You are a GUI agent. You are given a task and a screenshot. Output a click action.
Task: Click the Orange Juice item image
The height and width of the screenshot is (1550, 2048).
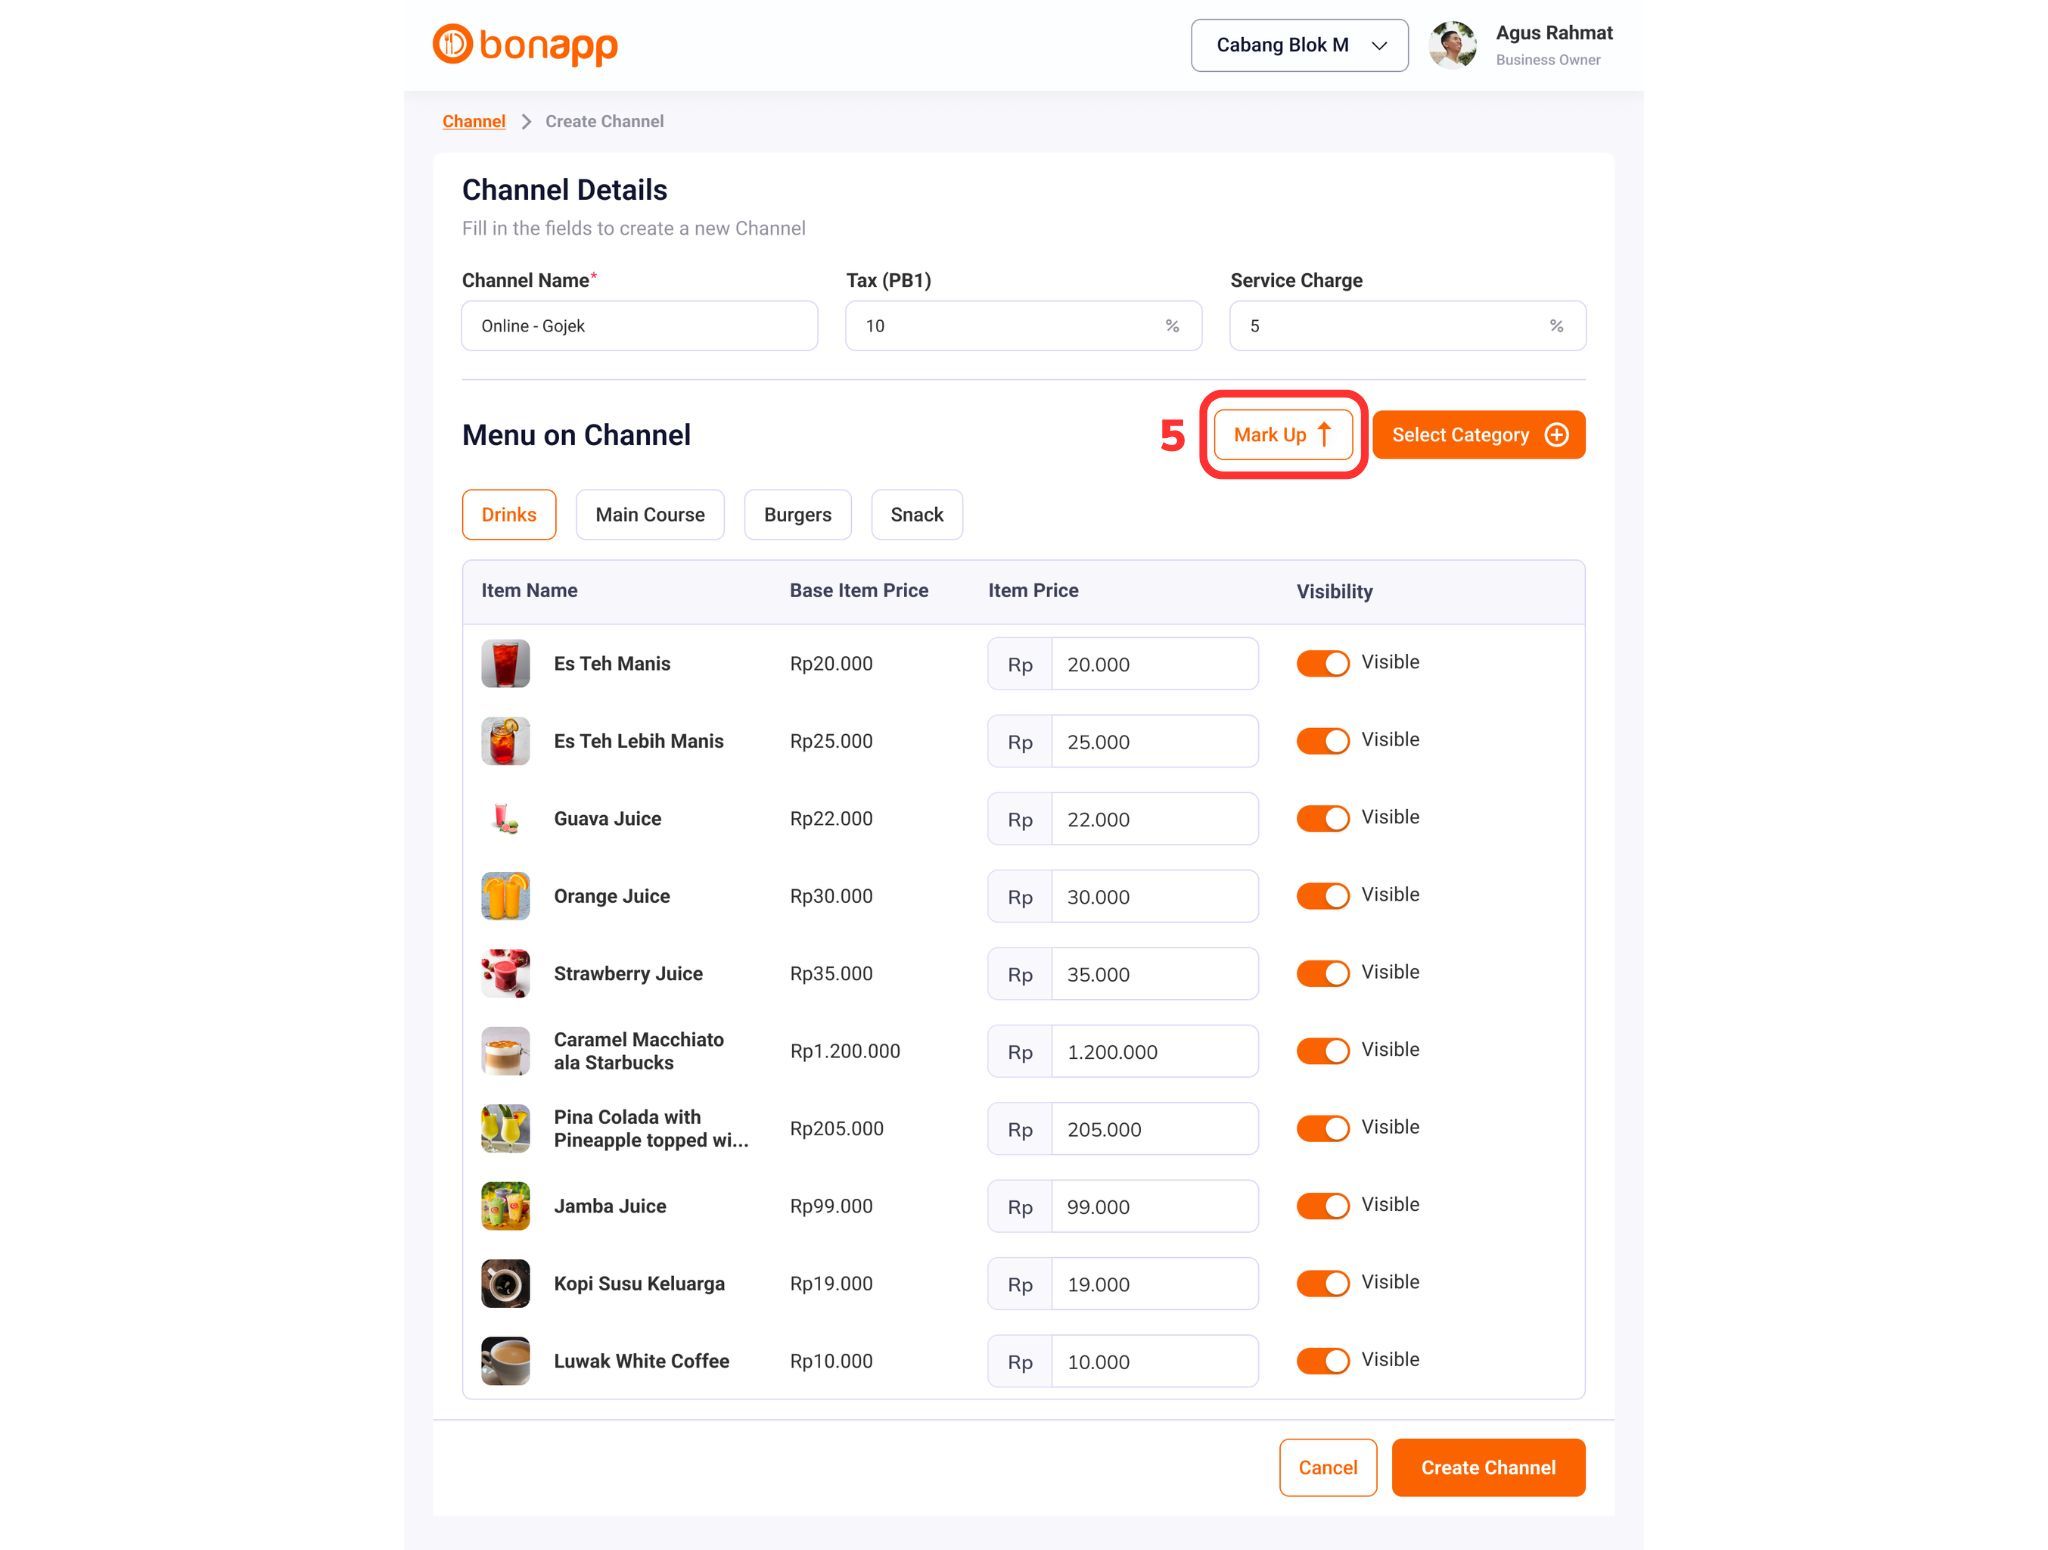[x=505, y=896]
